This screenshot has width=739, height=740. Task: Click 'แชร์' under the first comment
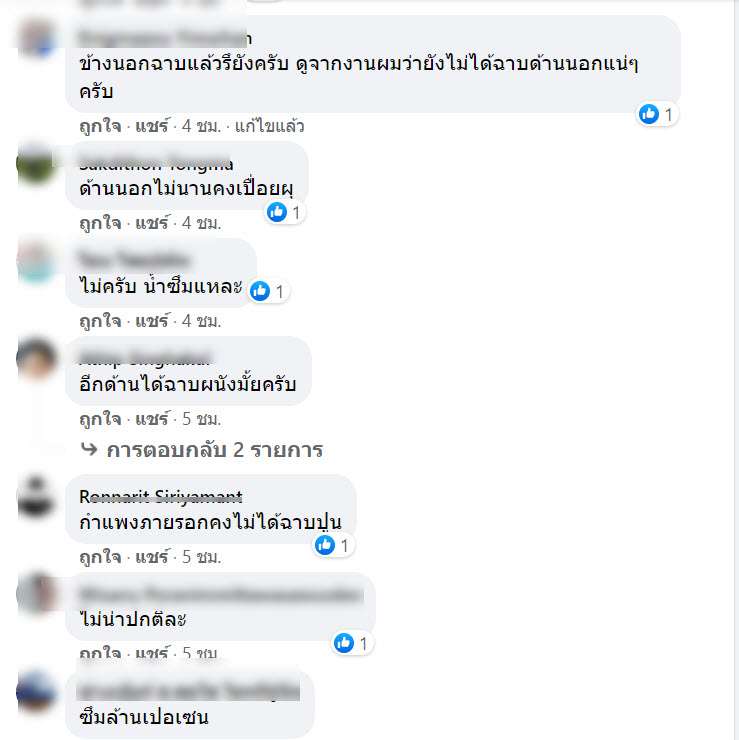click(152, 126)
